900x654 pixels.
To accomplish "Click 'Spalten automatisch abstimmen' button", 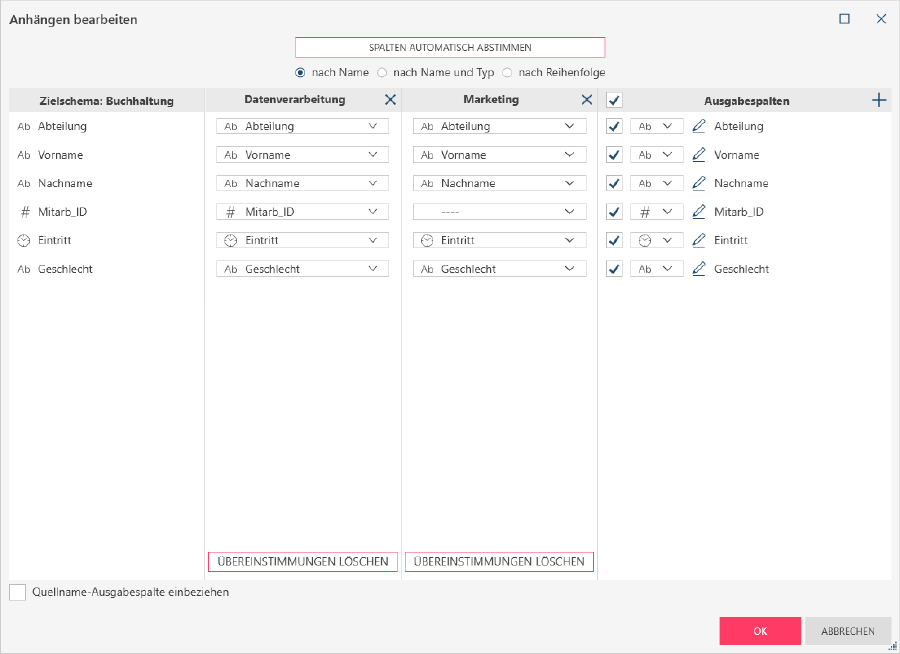I will click(450, 47).
